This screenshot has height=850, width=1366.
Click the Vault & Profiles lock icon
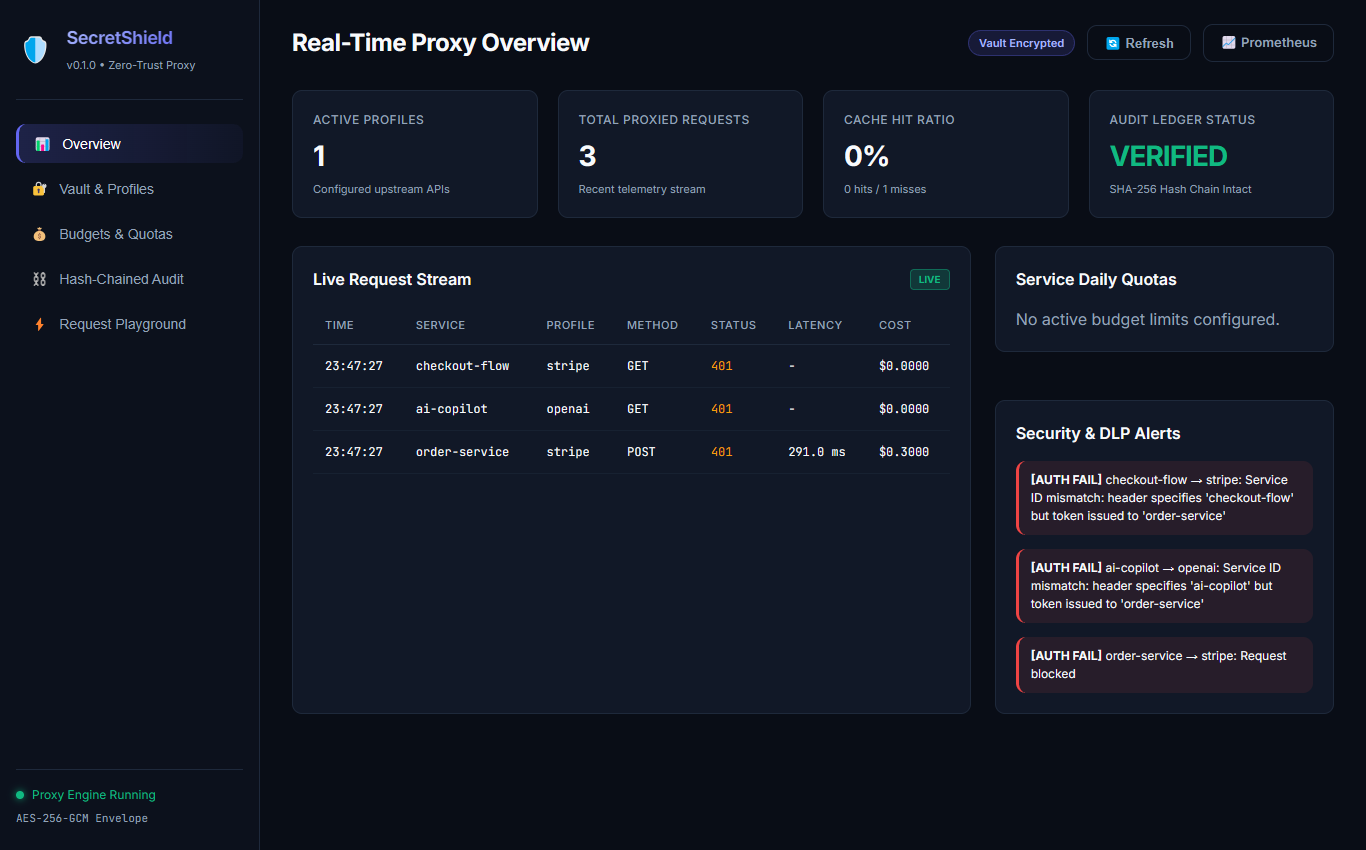click(39, 189)
